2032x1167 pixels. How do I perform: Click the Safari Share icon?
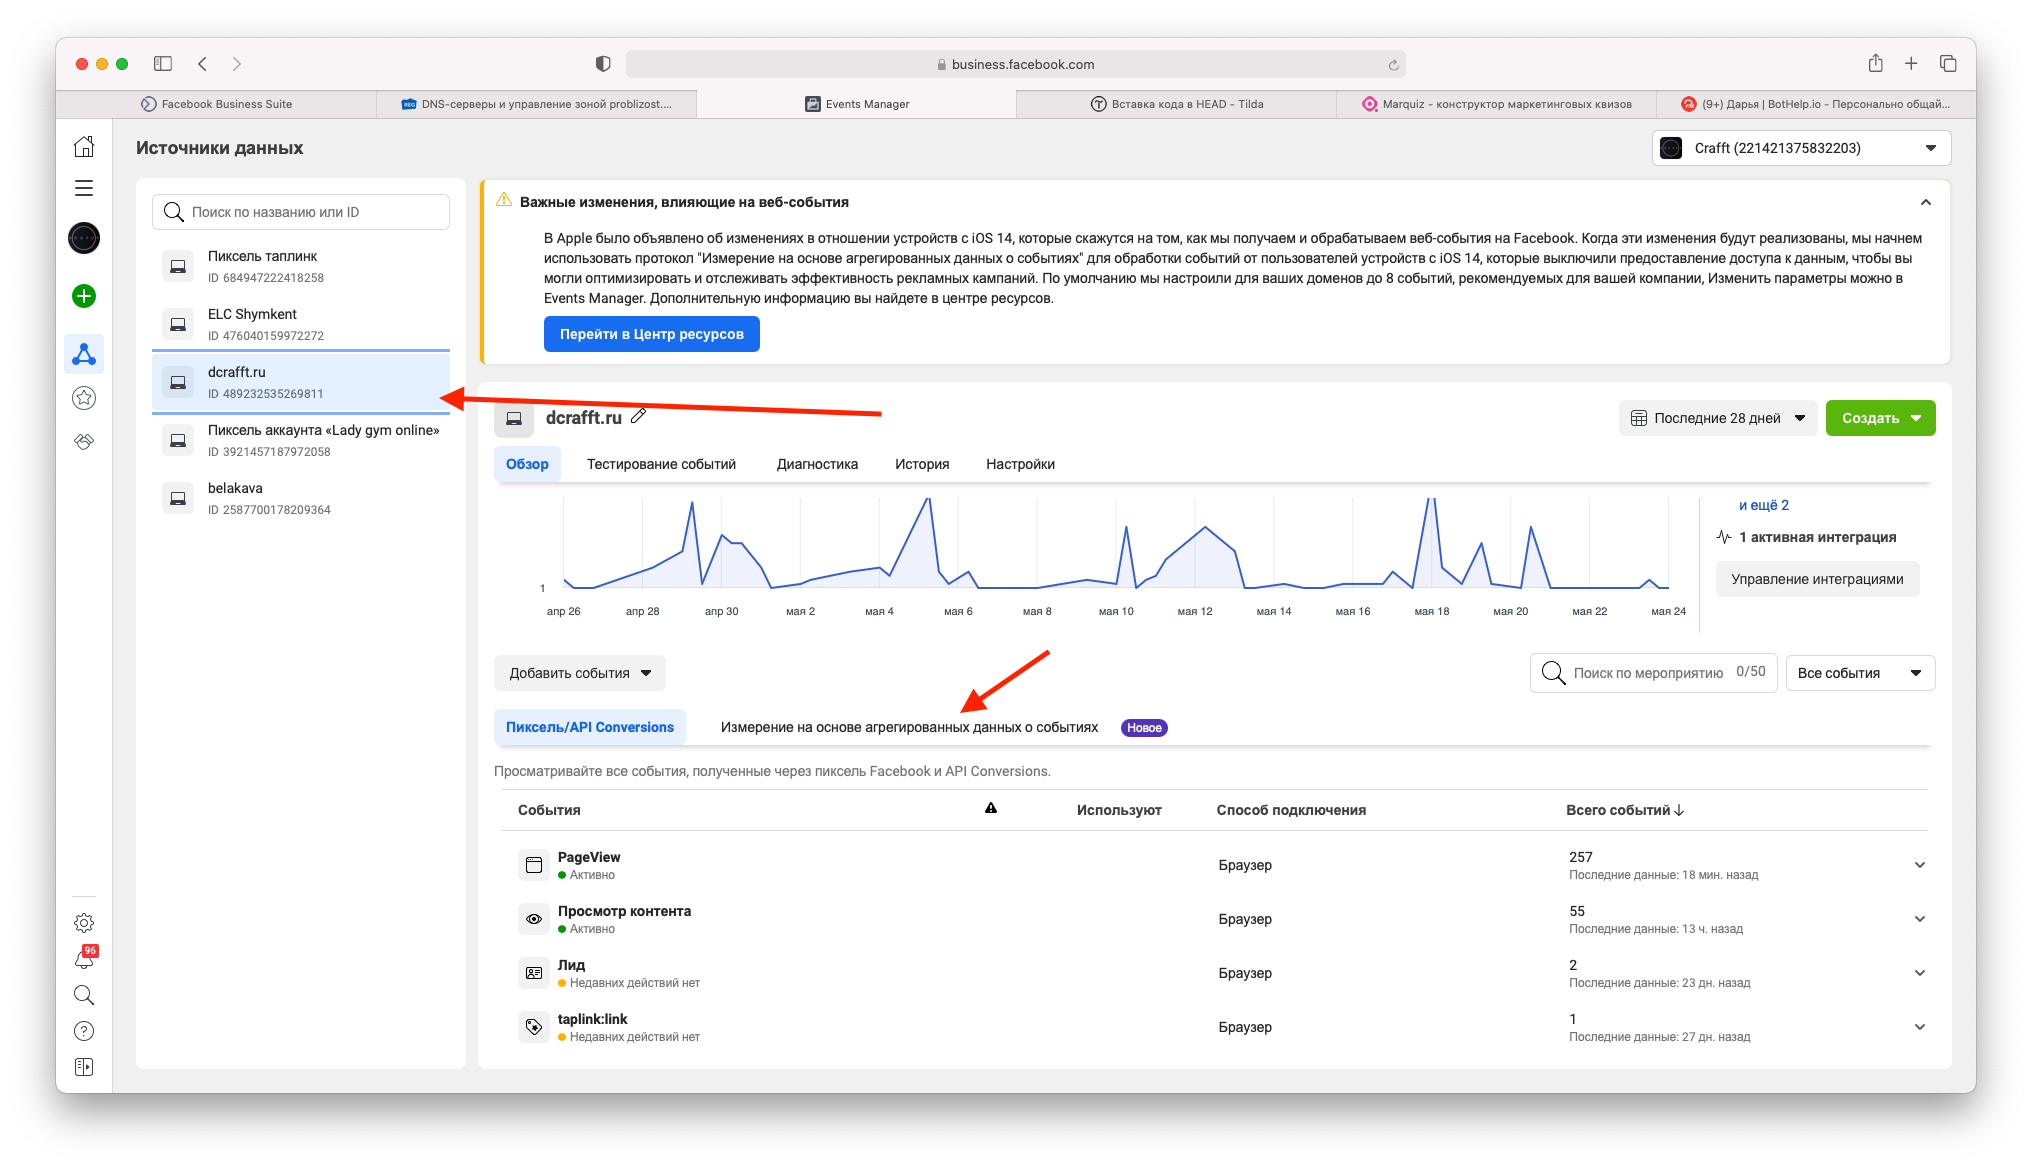[x=1876, y=63]
